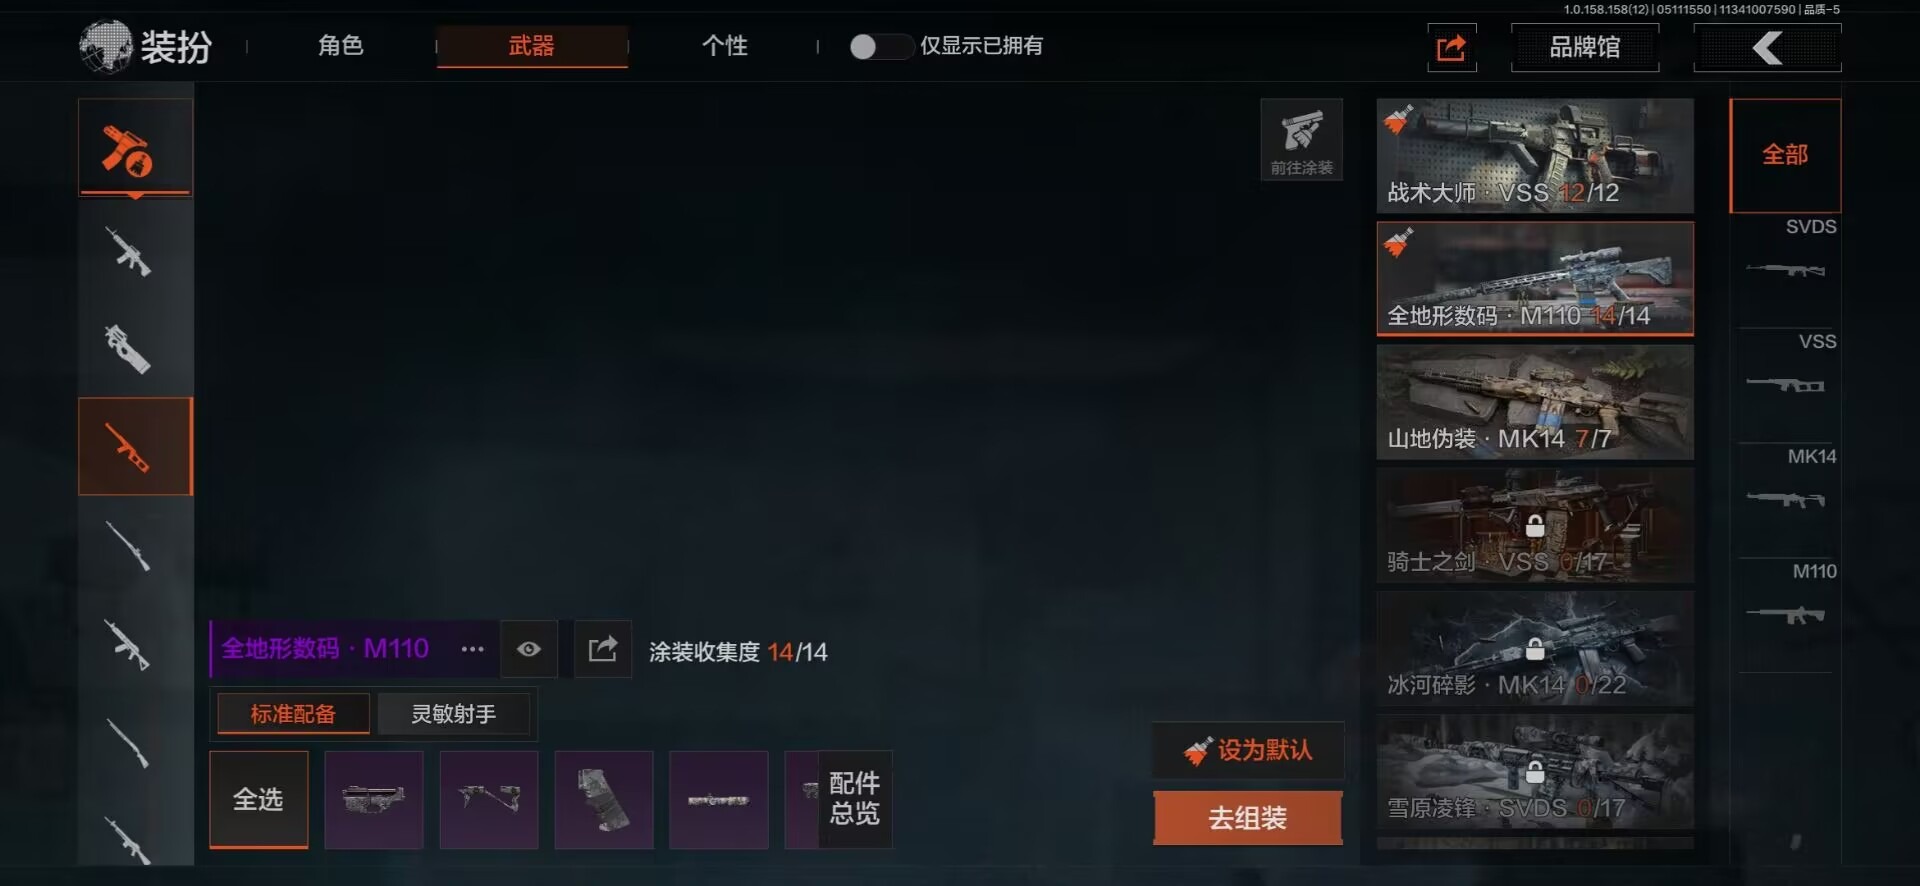The image size is (1920, 886).
Task: Select the magazine attachment thumbnail
Action: tap(603, 800)
